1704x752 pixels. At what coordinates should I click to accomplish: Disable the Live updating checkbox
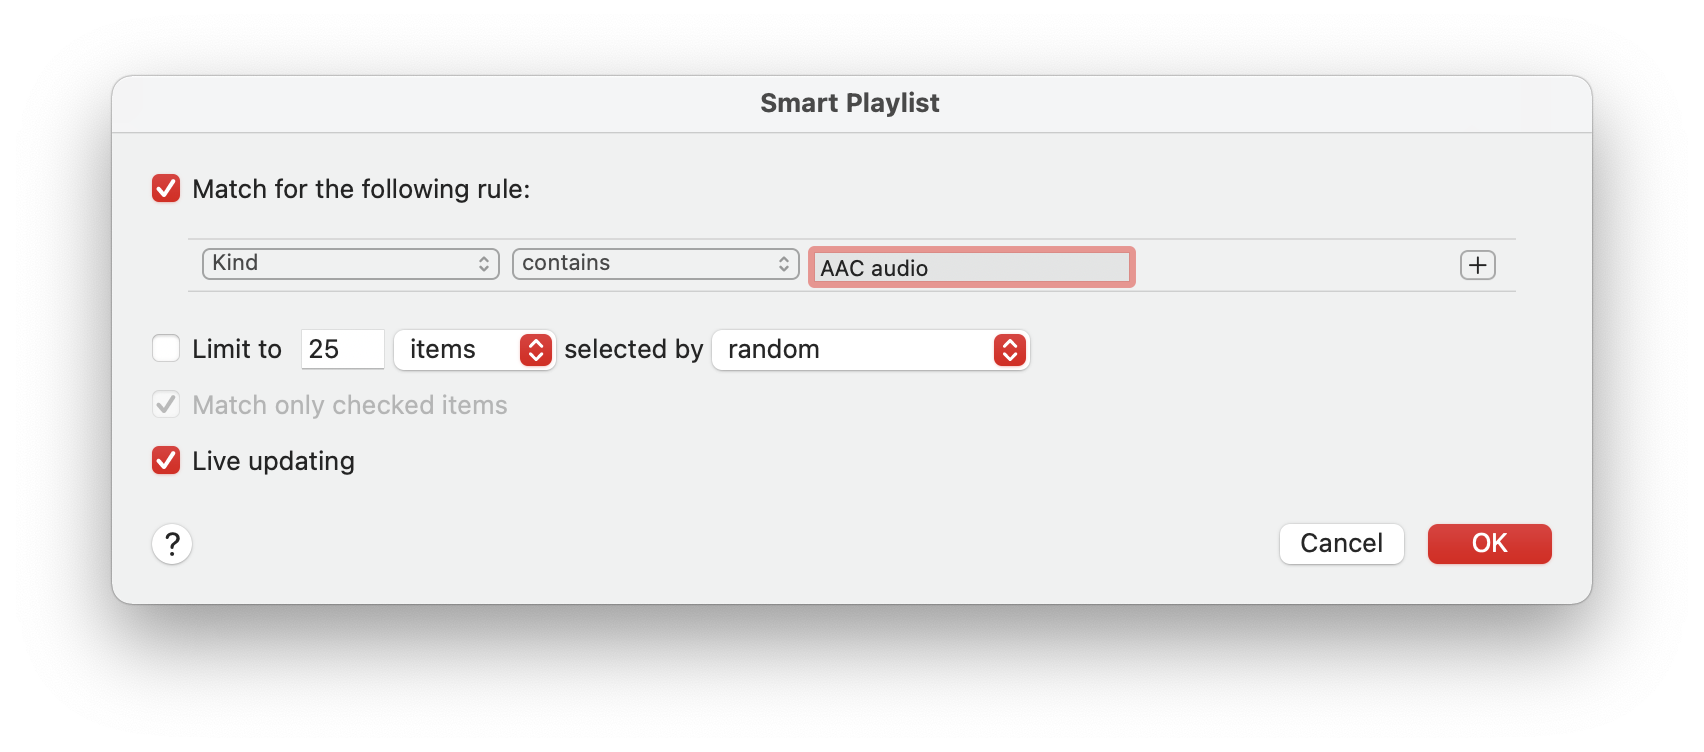tap(166, 460)
